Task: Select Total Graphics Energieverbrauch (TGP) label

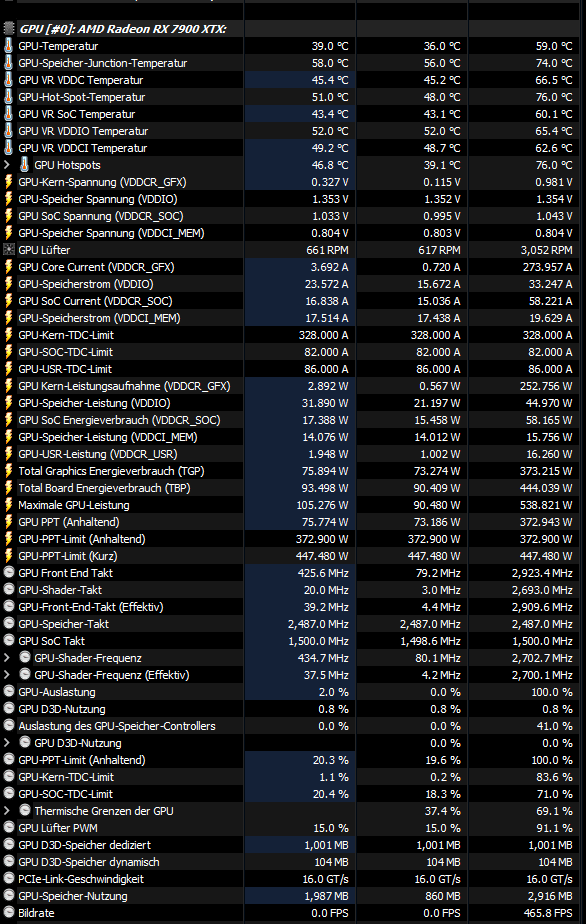Action: point(111,471)
